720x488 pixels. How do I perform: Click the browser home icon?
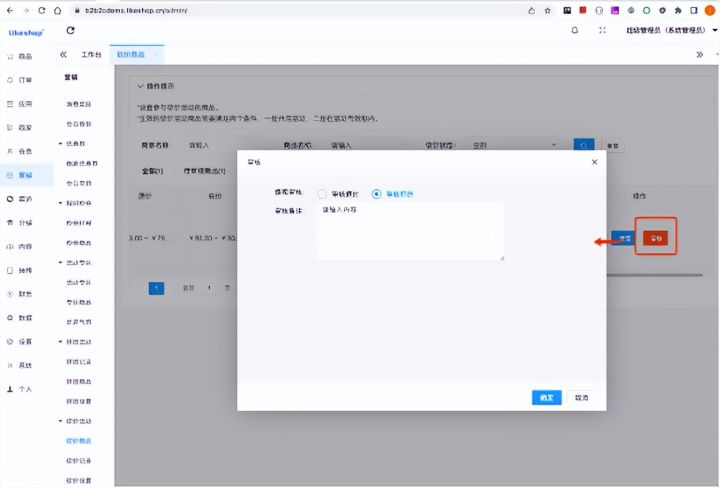click(57, 10)
